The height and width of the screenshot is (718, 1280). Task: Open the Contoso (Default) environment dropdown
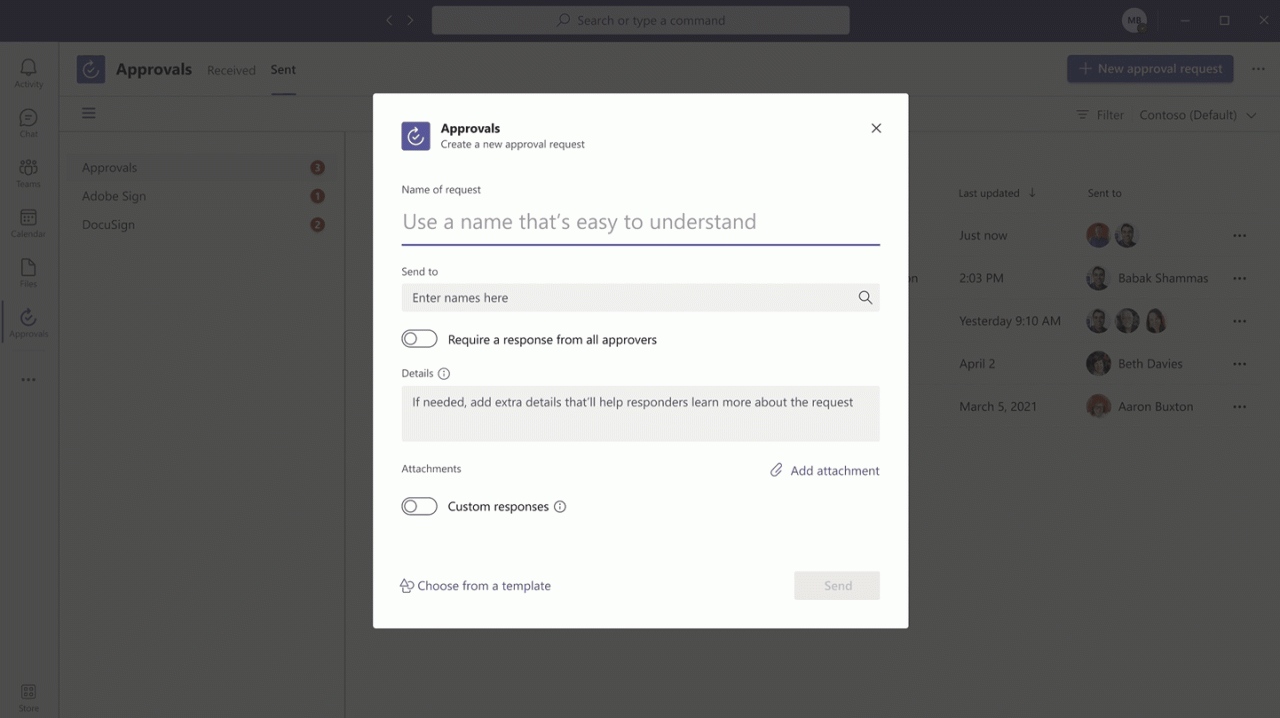1197,115
